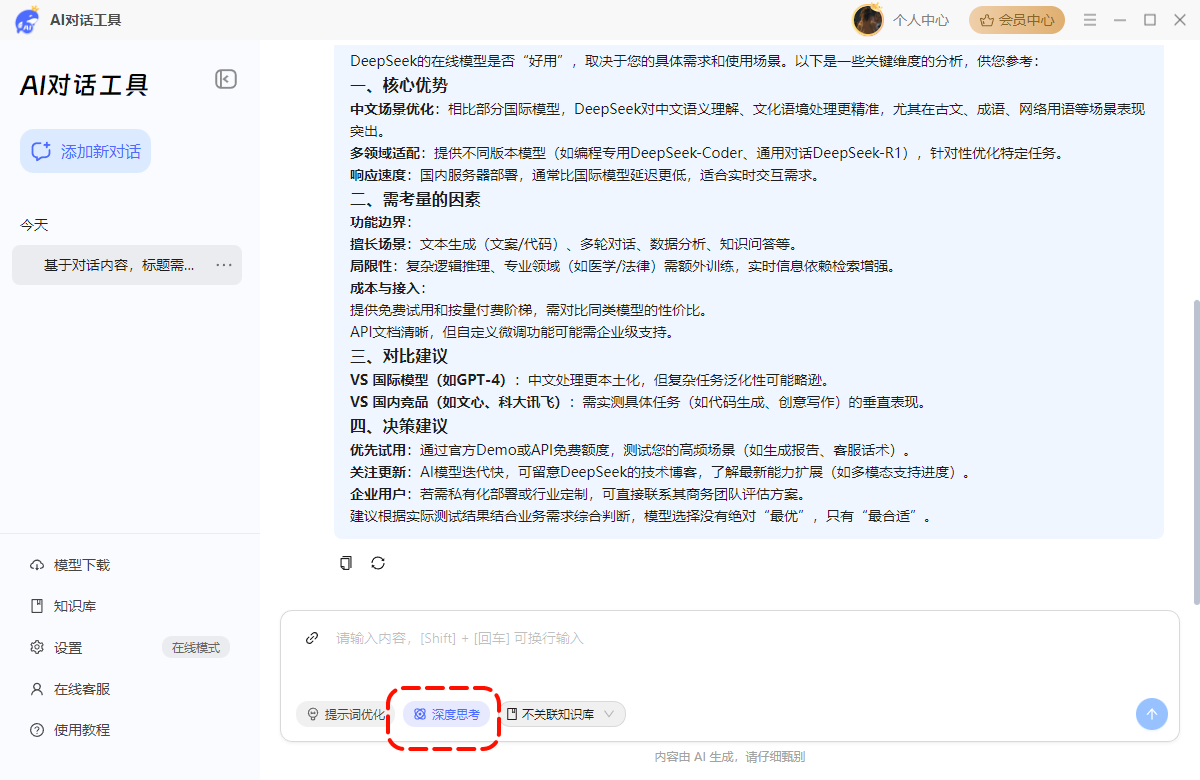Click the 模型下载 cloud icon
The image size is (1200, 780).
(x=37, y=565)
